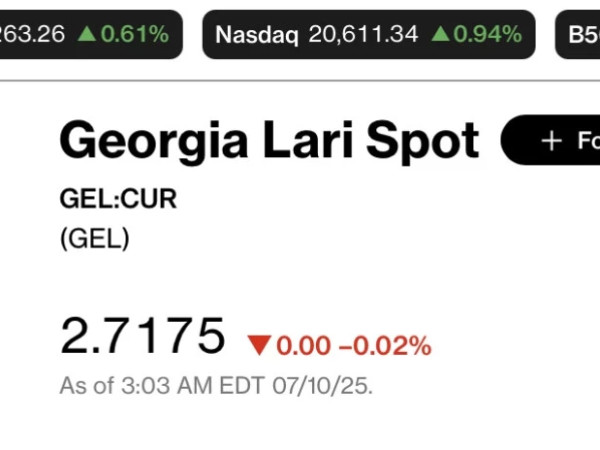Open the ticker chip showing 263.26
Viewport: 600px width, 450px height.
point(91,34)
